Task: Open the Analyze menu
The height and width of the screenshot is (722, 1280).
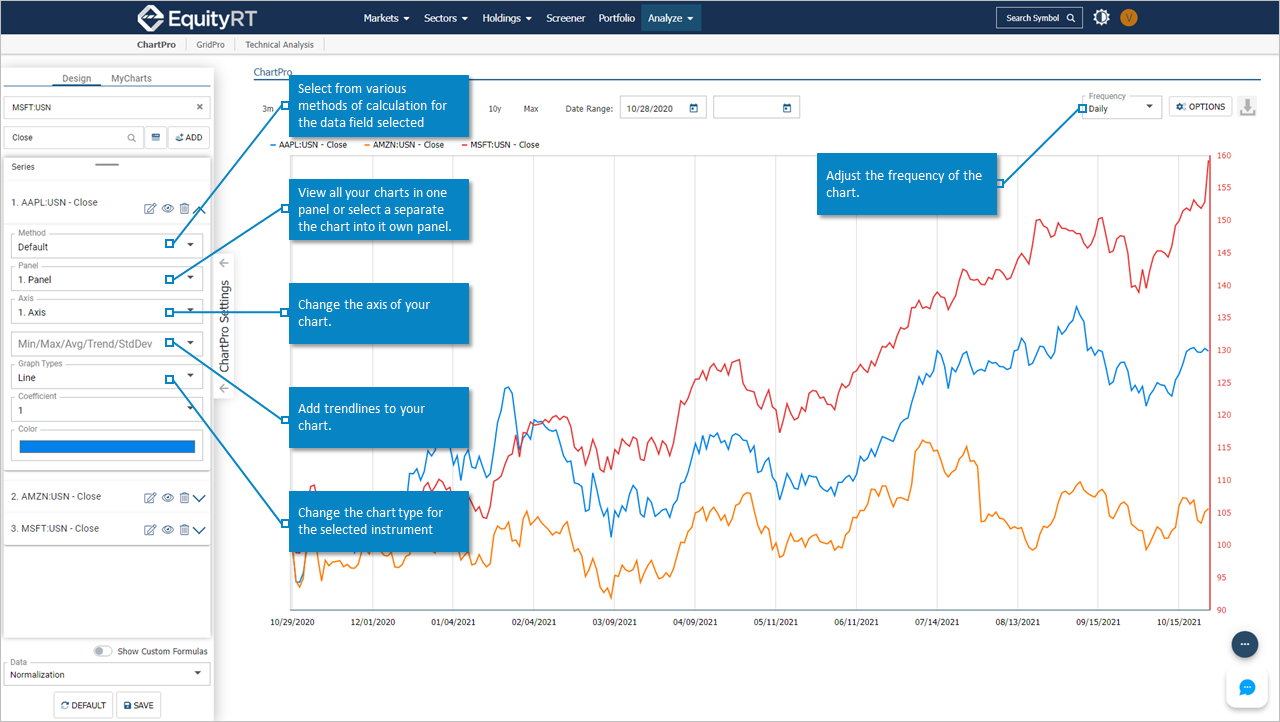Action: (x=671, y=18)
